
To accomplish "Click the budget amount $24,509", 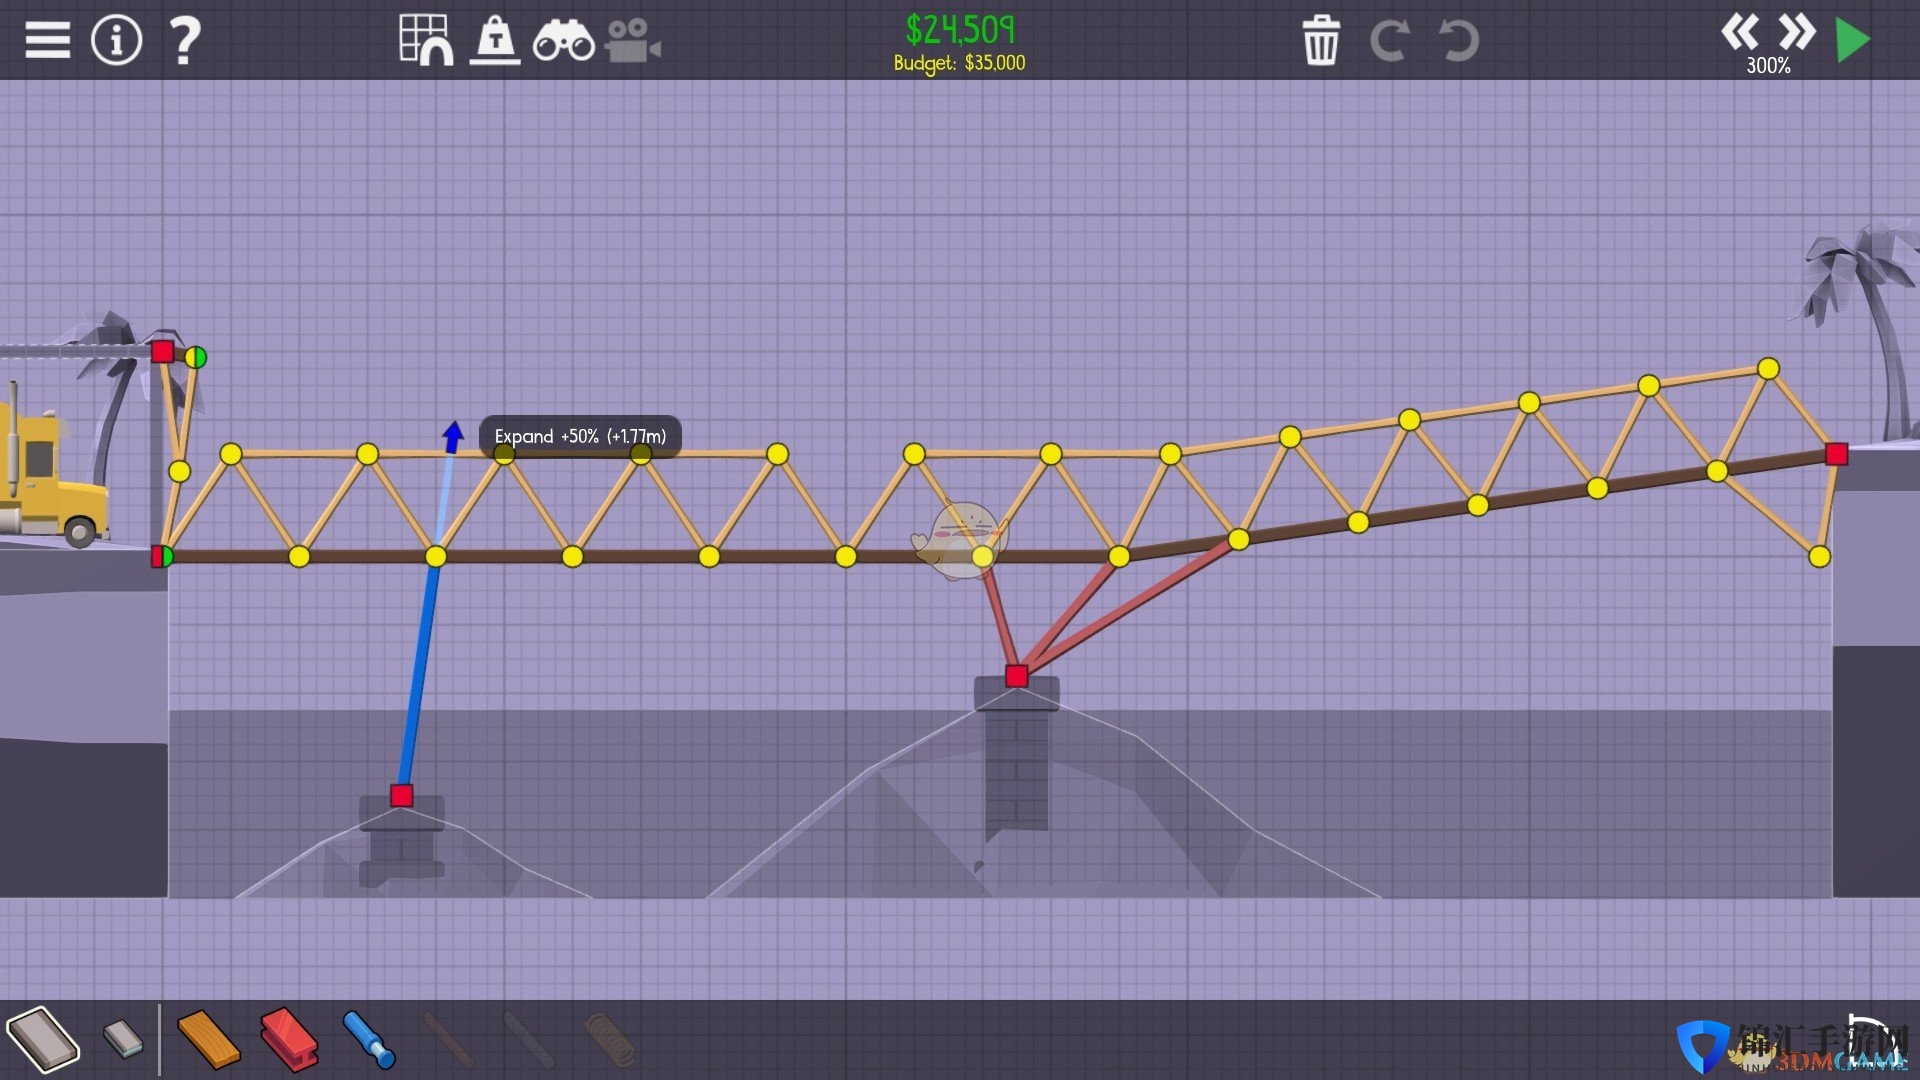I will coord(960,30).
